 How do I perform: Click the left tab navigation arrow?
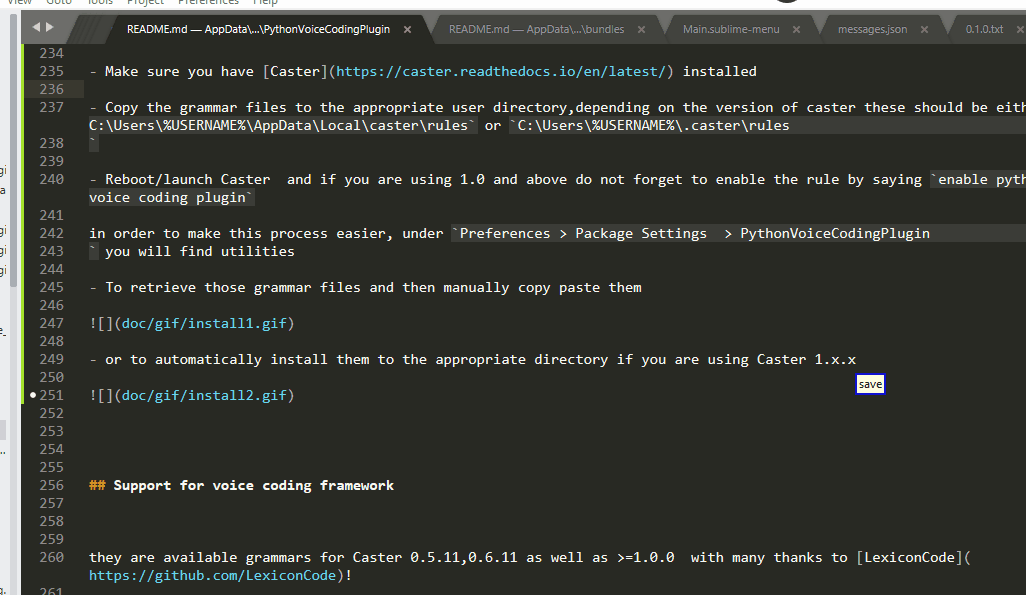[x=36, y=27]
